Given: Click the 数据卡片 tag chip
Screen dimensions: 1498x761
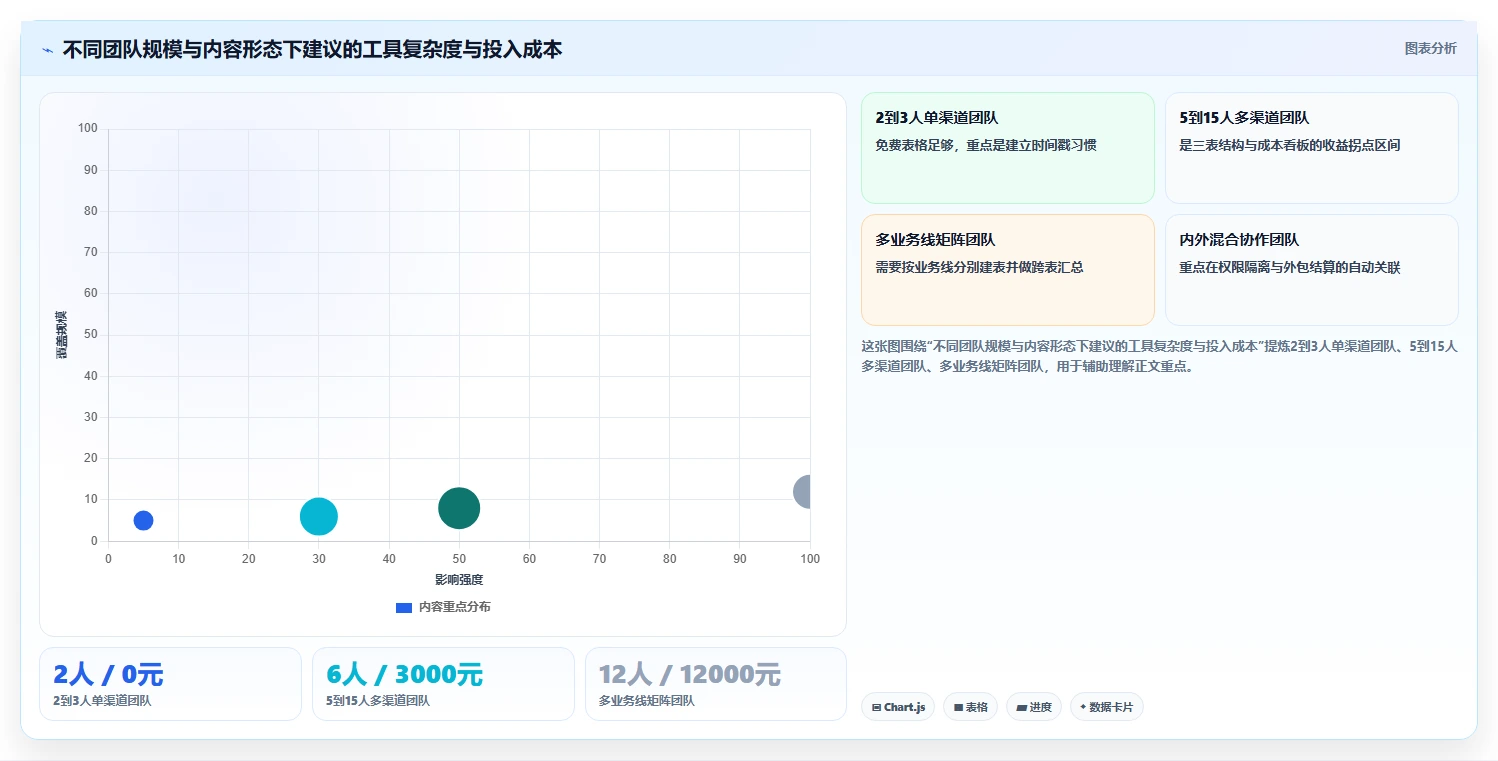Looking at the screenshot, I should [x=1106, y=707].
